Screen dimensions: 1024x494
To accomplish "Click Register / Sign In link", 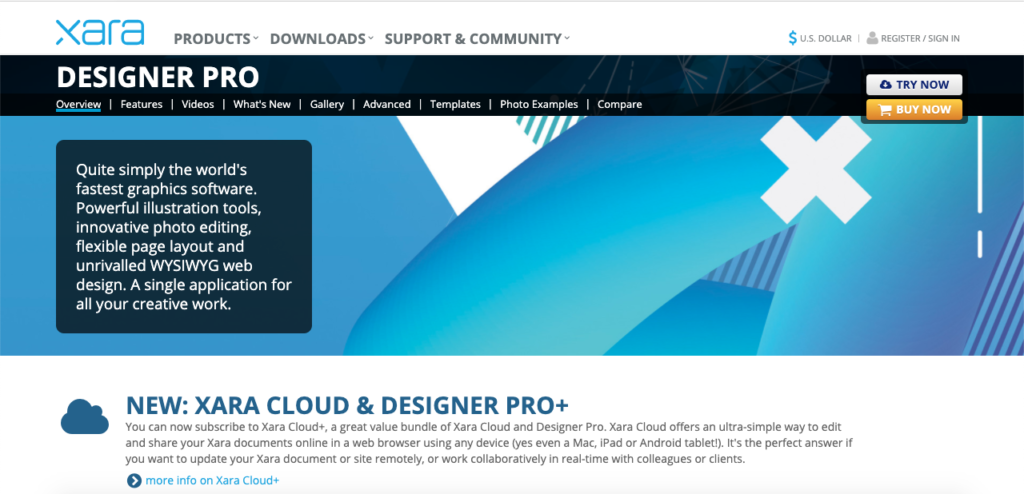I will pyautogui.click(x=920, y=39).
